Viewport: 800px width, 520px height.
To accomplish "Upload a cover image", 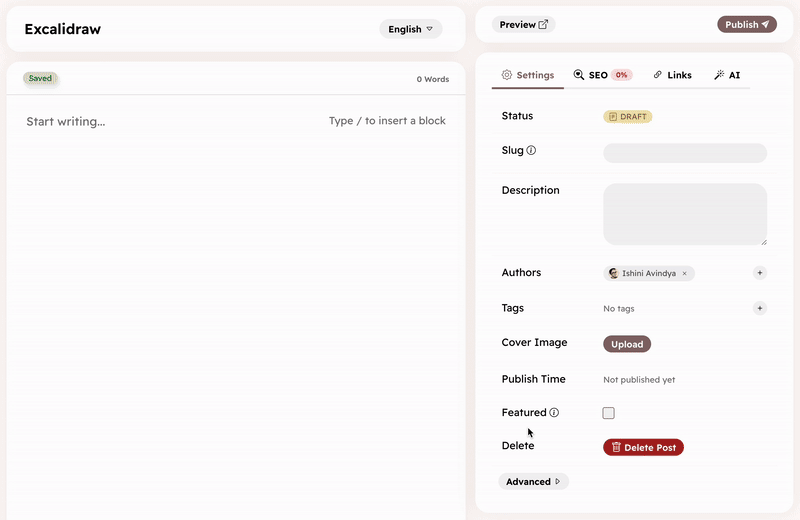I will click(x=627, y=344).
